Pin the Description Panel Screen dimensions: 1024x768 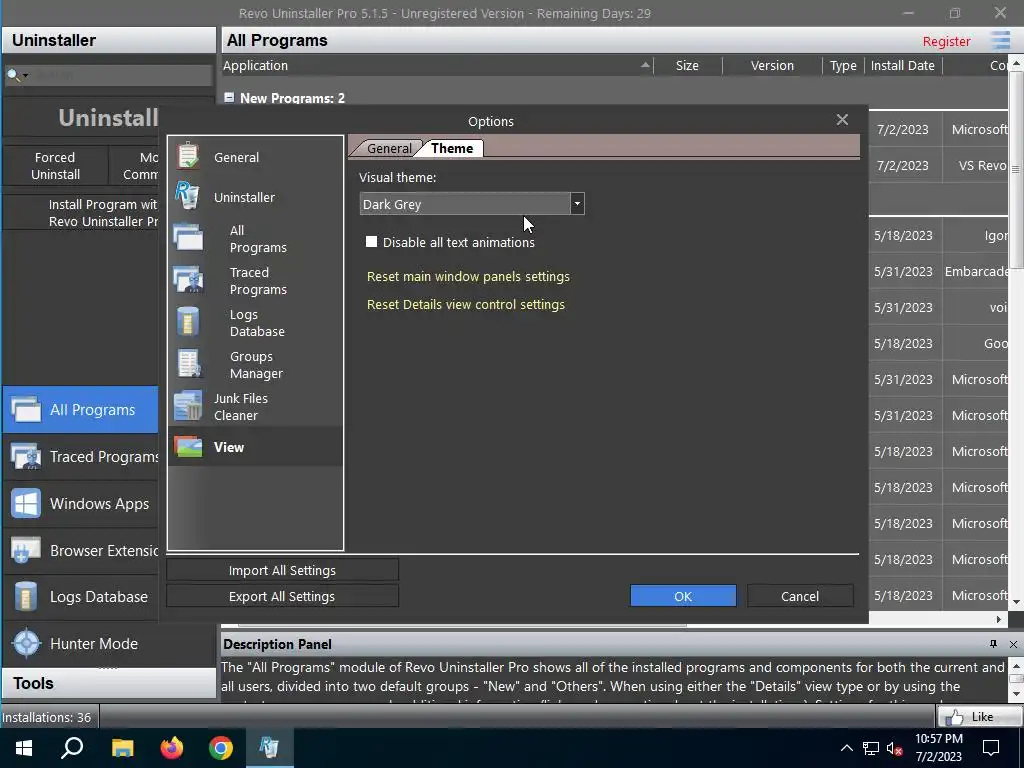coord(993,644)
